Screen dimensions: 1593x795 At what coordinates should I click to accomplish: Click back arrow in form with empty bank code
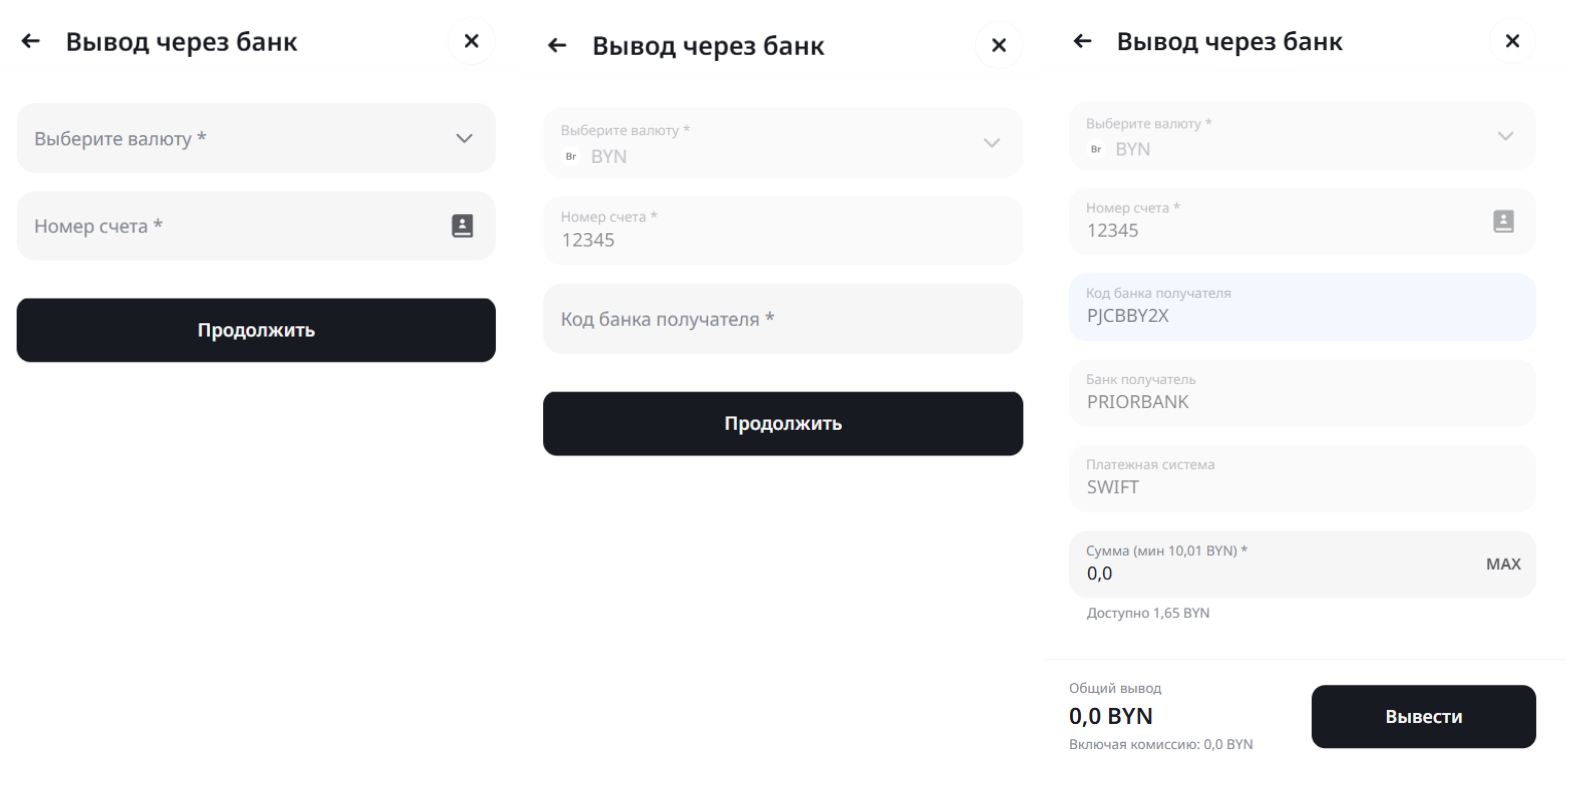click(x=557, y=45)
